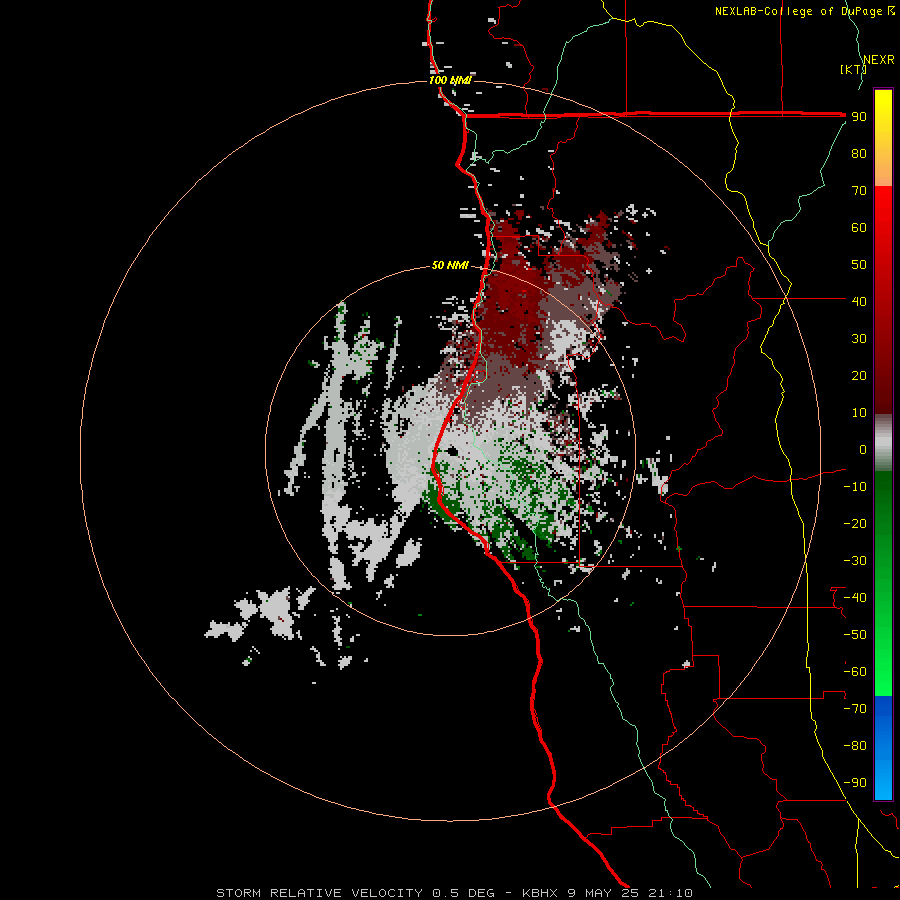Click the "100 NMI" range ring label
The image size is (900, 900).
coord(450,80)
